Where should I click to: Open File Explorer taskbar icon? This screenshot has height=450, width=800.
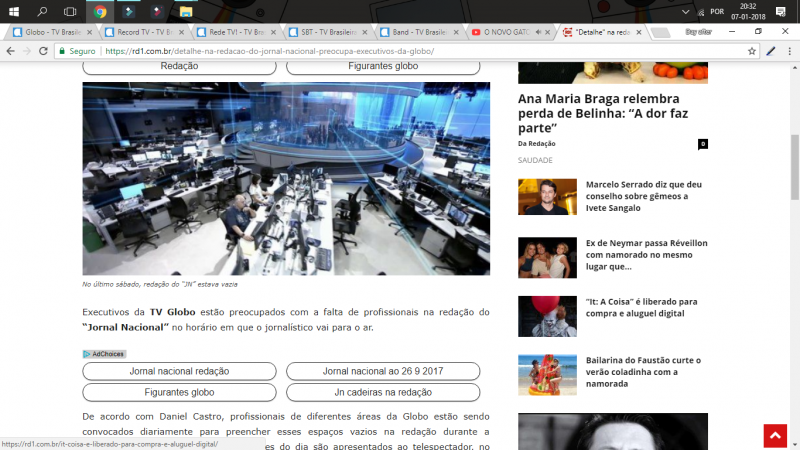(186, 11)
